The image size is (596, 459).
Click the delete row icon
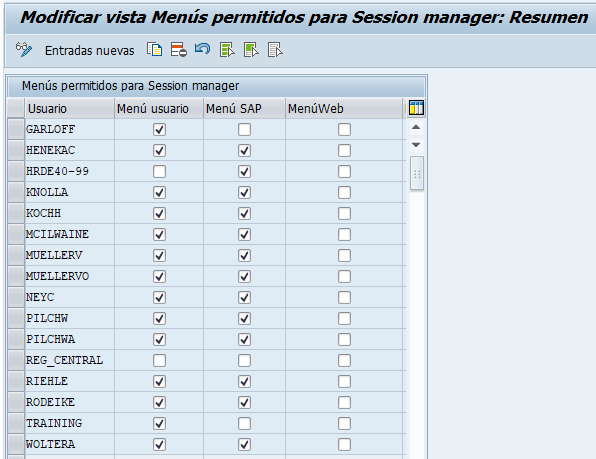(x=179, y=50)
